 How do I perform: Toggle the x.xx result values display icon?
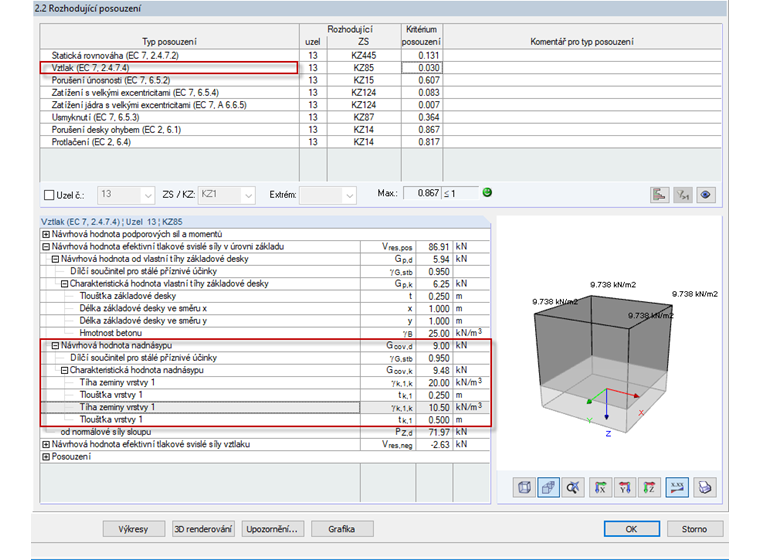(x=677, y=487)
